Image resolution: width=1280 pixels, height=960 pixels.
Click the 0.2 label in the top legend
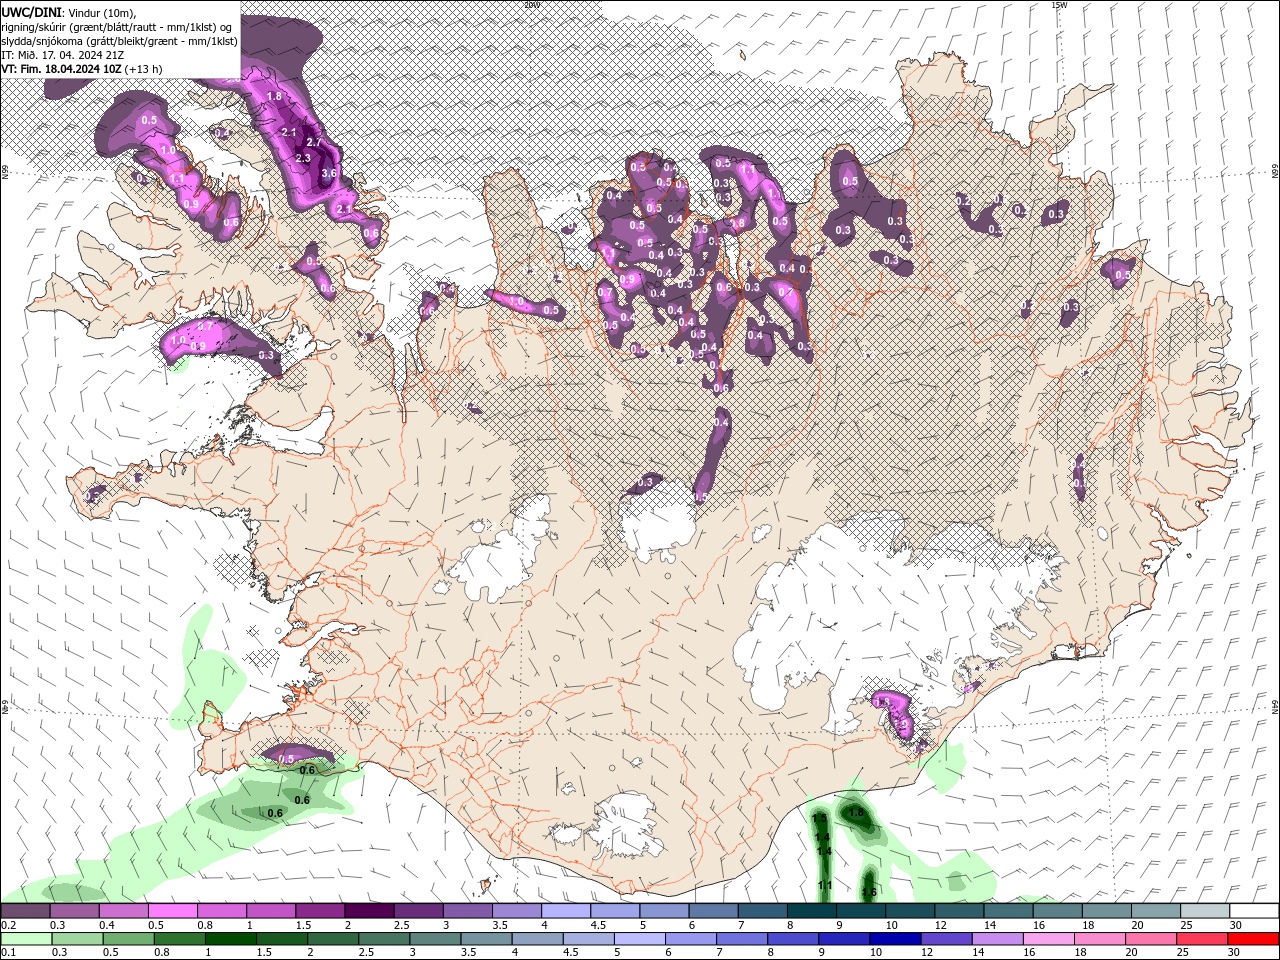pos(7,925)
